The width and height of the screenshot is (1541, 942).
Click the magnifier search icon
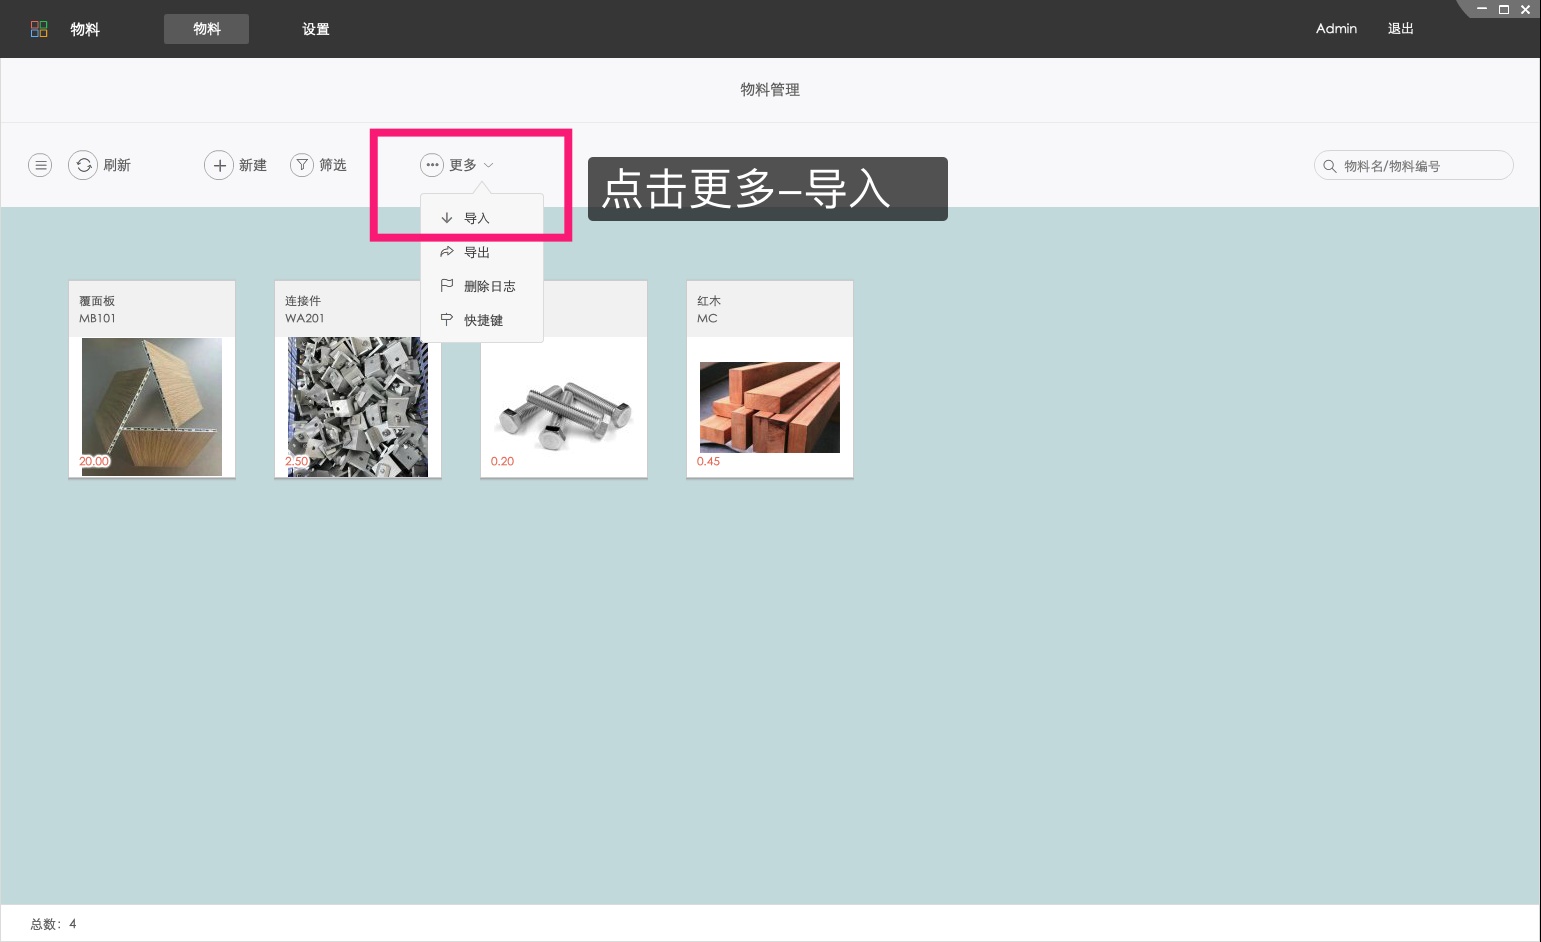point(1330,166)
